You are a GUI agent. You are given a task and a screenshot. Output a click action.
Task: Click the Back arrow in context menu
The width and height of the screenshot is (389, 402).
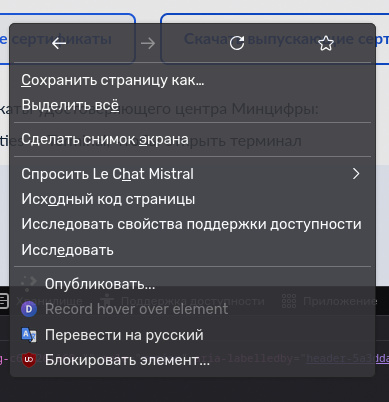(x=59, y=43)
